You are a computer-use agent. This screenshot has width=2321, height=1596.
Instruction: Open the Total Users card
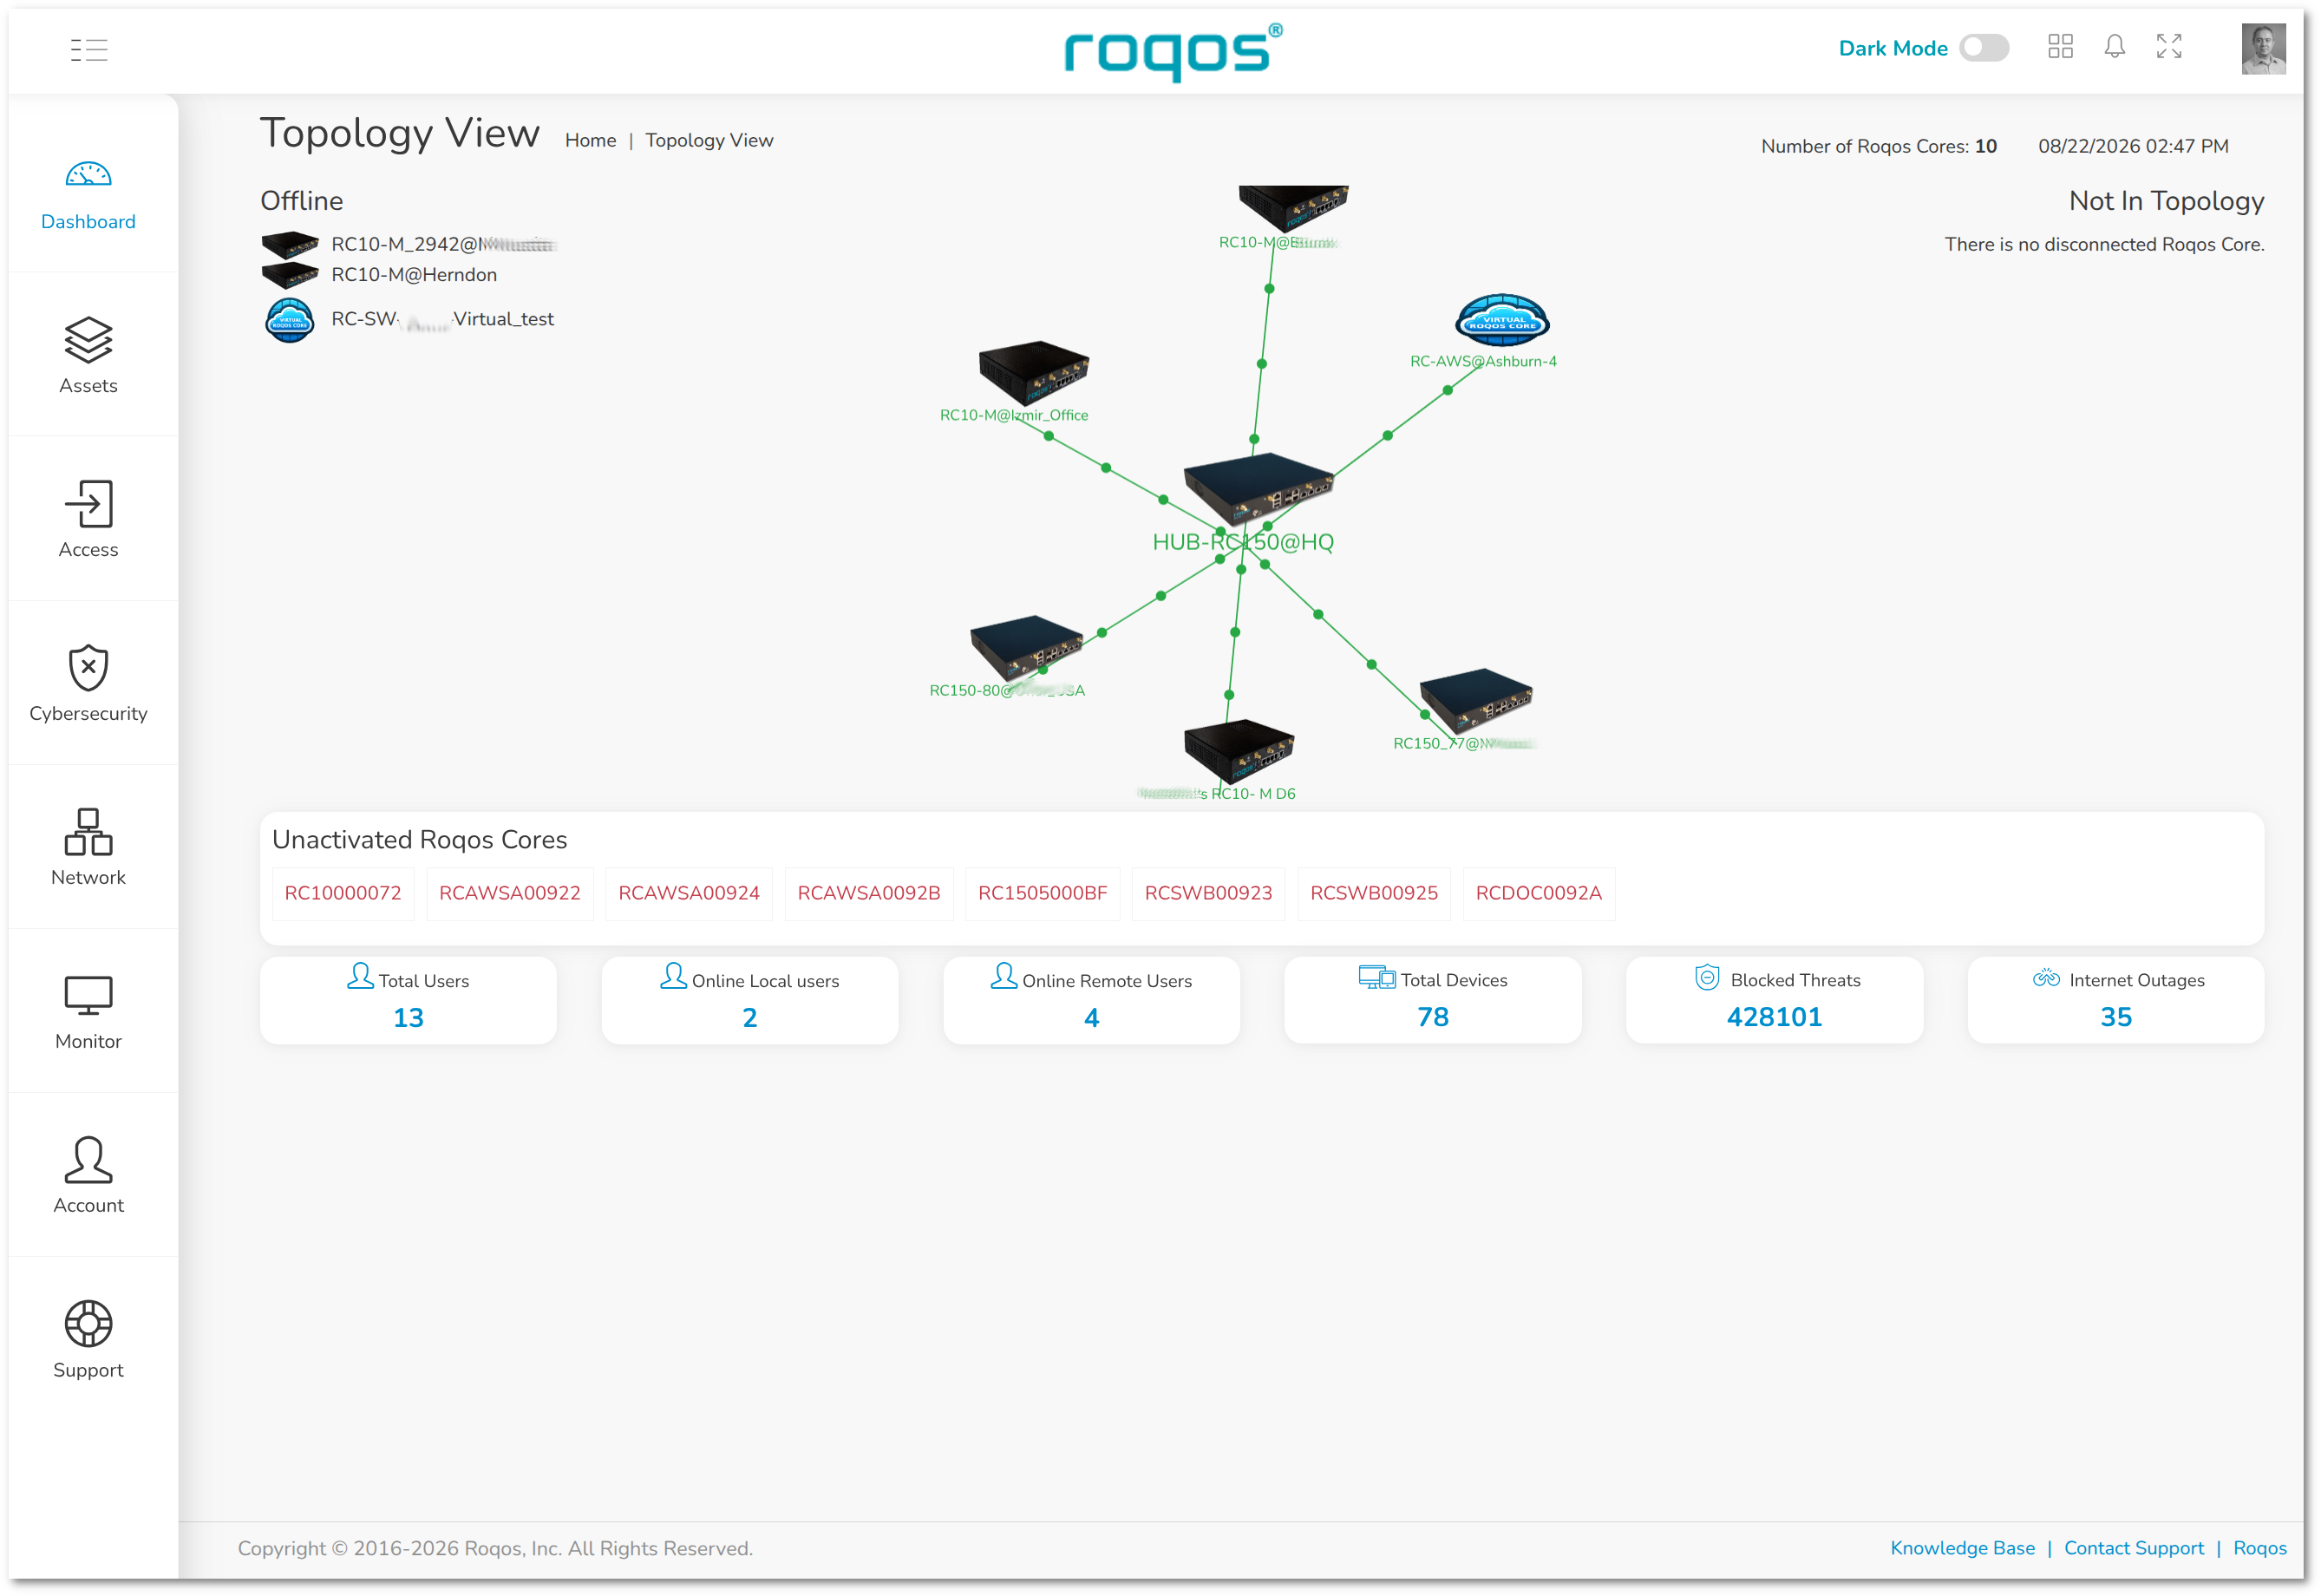pyautogui.click(x=408, y=1000)
